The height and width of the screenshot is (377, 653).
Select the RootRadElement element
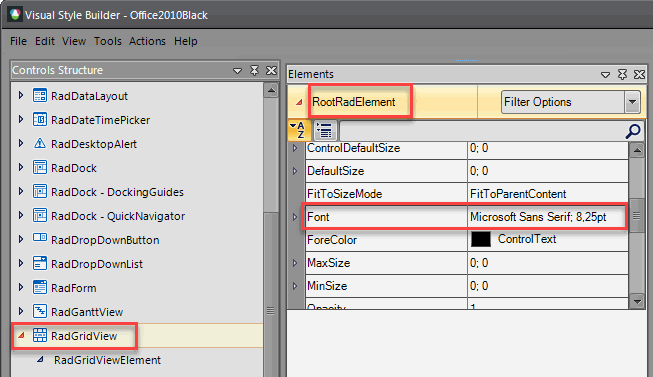pos(354,102)
